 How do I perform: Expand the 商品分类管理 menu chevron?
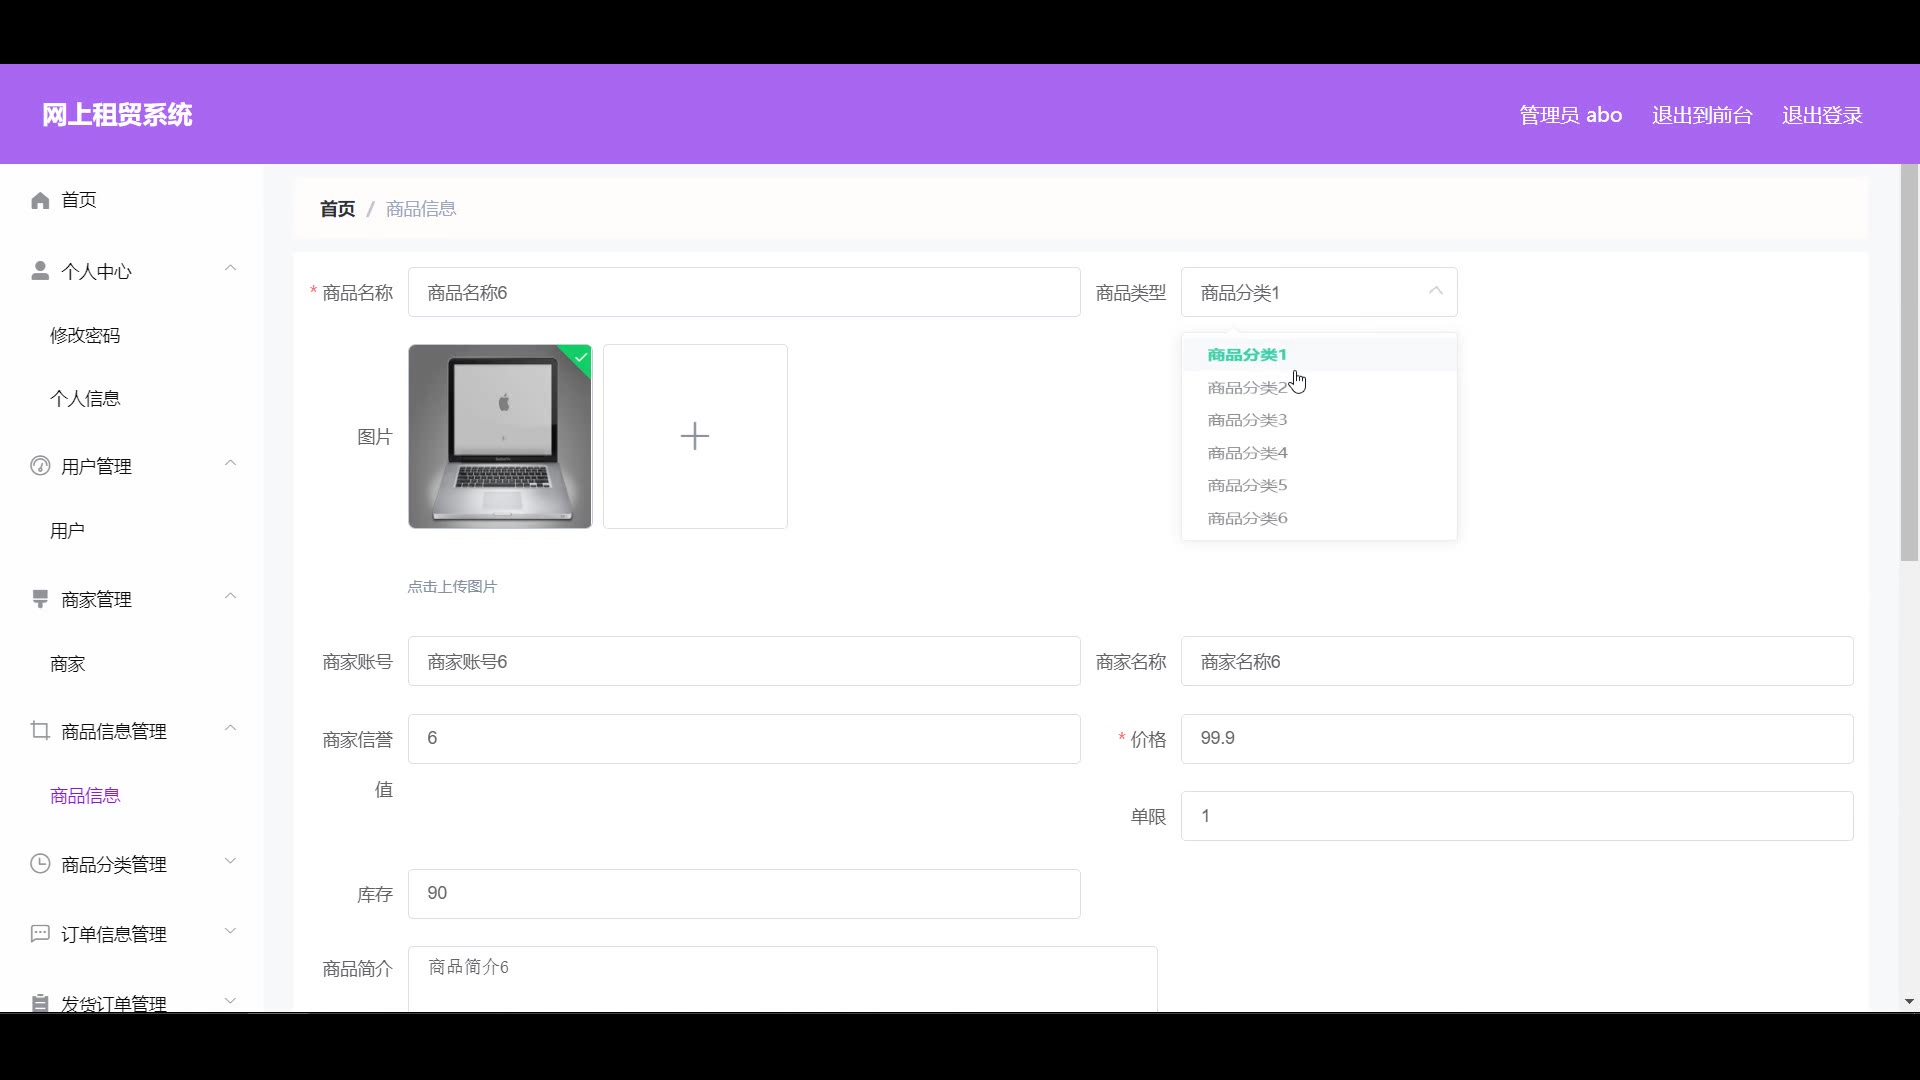(231, 861)
